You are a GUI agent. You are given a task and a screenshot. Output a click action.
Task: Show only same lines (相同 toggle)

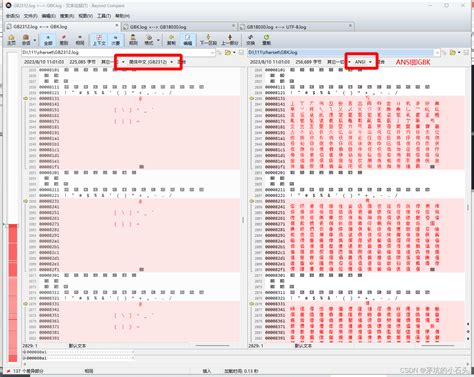pos(80,40)
